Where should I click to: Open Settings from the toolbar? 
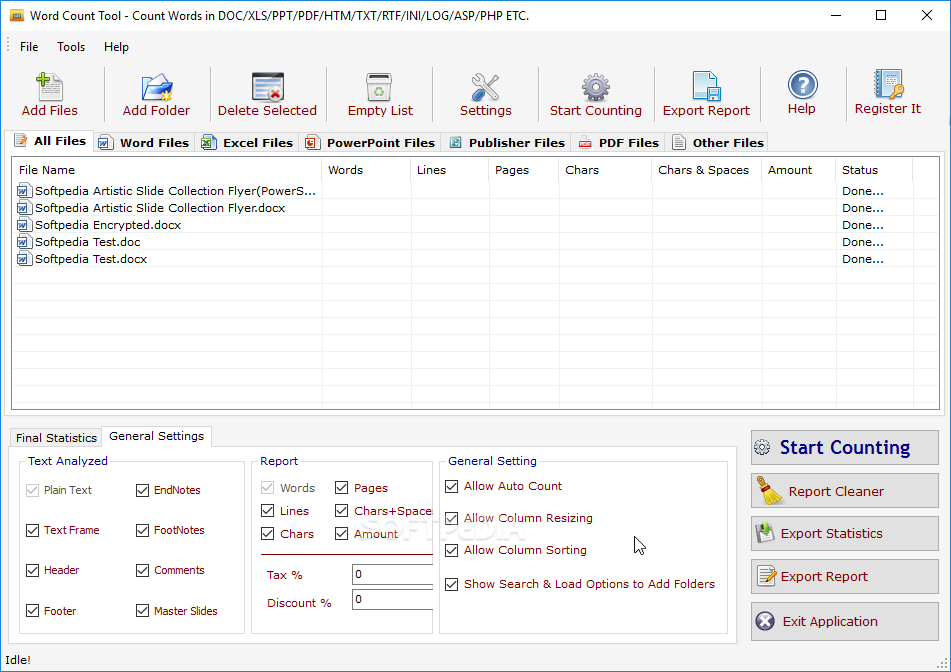(x=485, y=94)
